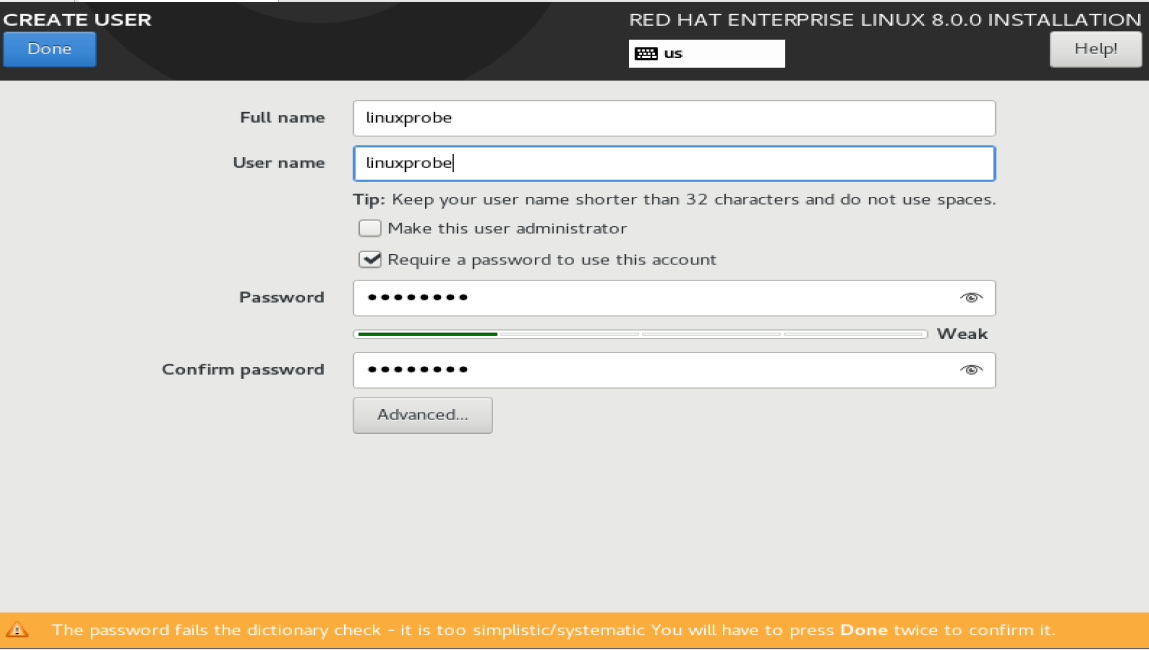The height and width of the screenshot is (650, 1149).
Task: Toggle Require a password to use this account
Action: (370, 259)
